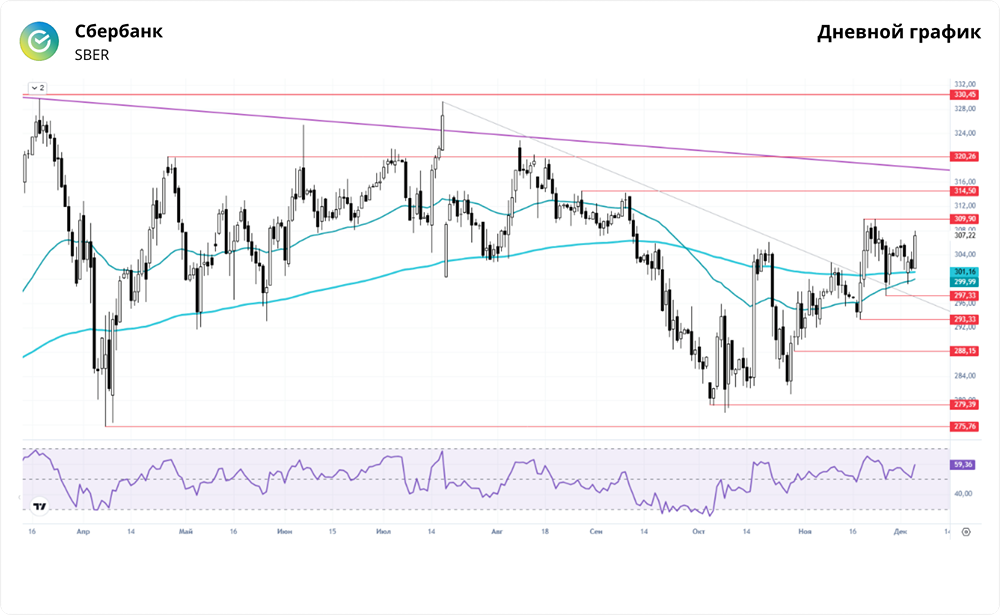Screen dimensions: 1000x615
Task: Click the Sberbank green logo icon
Action: [41, 41]
